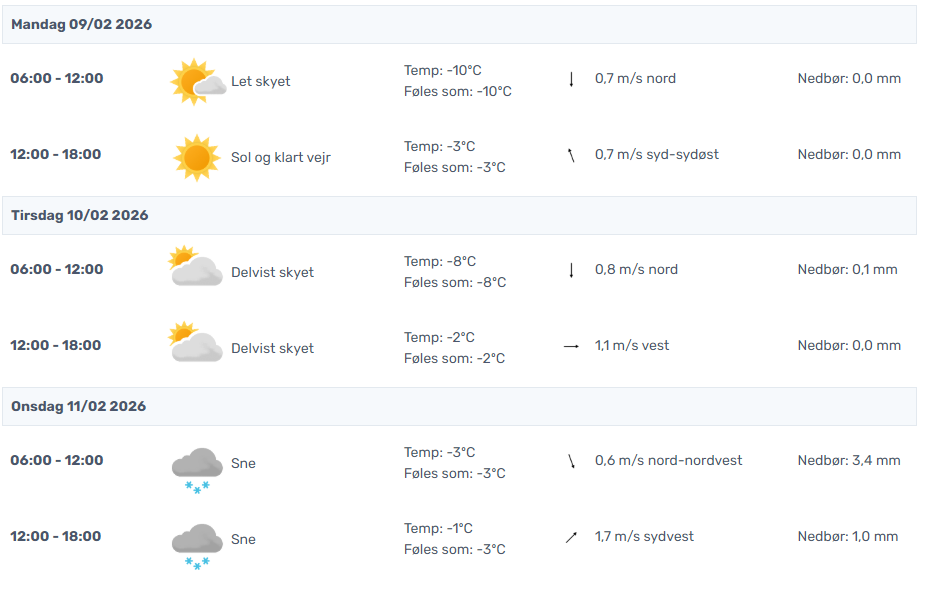The image size is (925, 598).
Task: Click the right-pointing arrow beside 1,1 m/s vest
Action: pyautogui.click(x=571, y=346)
